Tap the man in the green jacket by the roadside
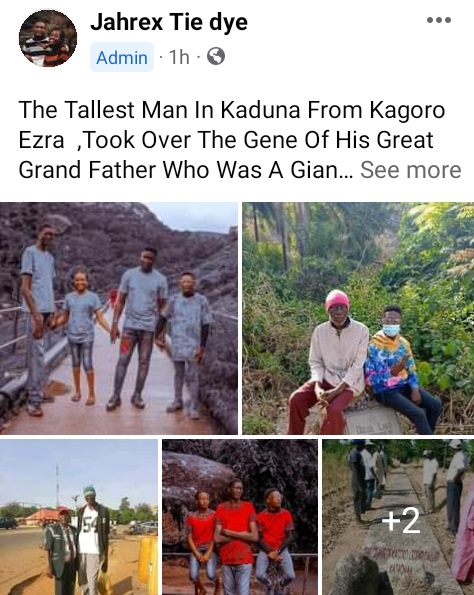The image size is (474, 595). pos(62,550)
